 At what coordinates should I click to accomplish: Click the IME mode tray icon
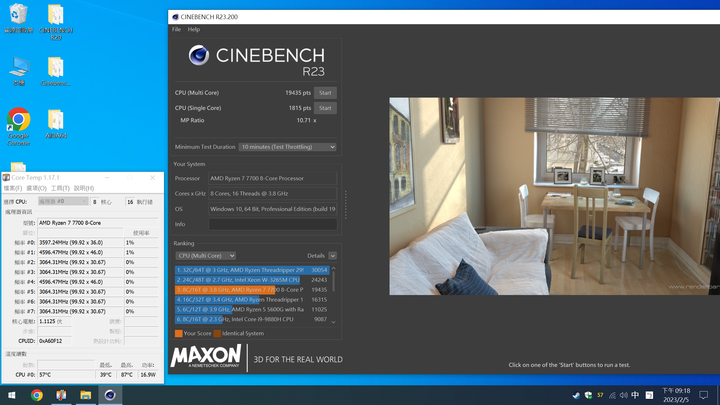click(x=649, y=395)
